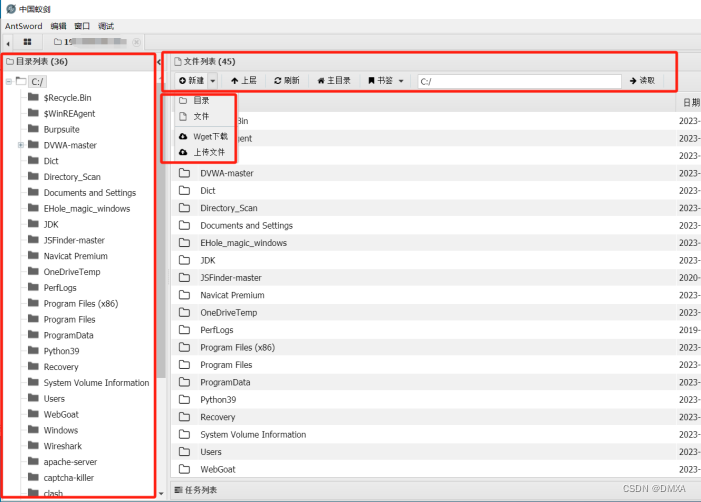The height and width of the screenshot is (502, 701).
Task: Click DVWA-master folder icon in file list
Action: coord(184,173)
